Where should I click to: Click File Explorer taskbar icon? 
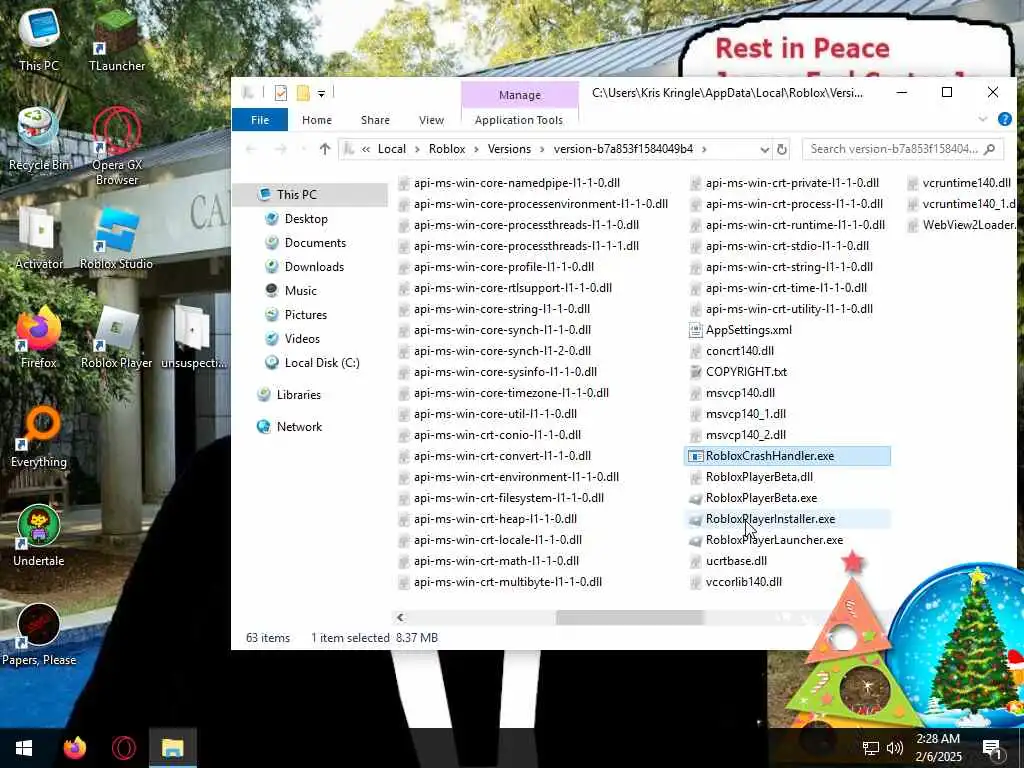point(173,748)
